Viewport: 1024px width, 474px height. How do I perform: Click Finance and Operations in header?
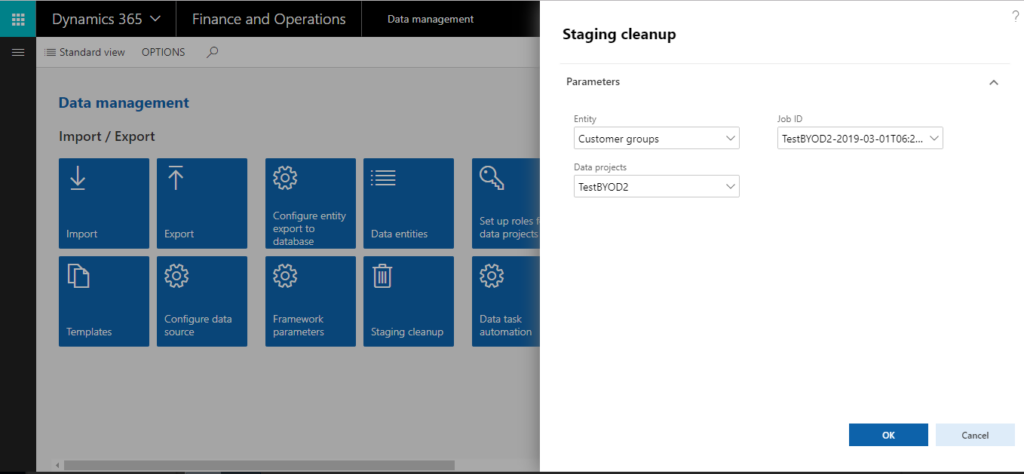click(268, 19)
